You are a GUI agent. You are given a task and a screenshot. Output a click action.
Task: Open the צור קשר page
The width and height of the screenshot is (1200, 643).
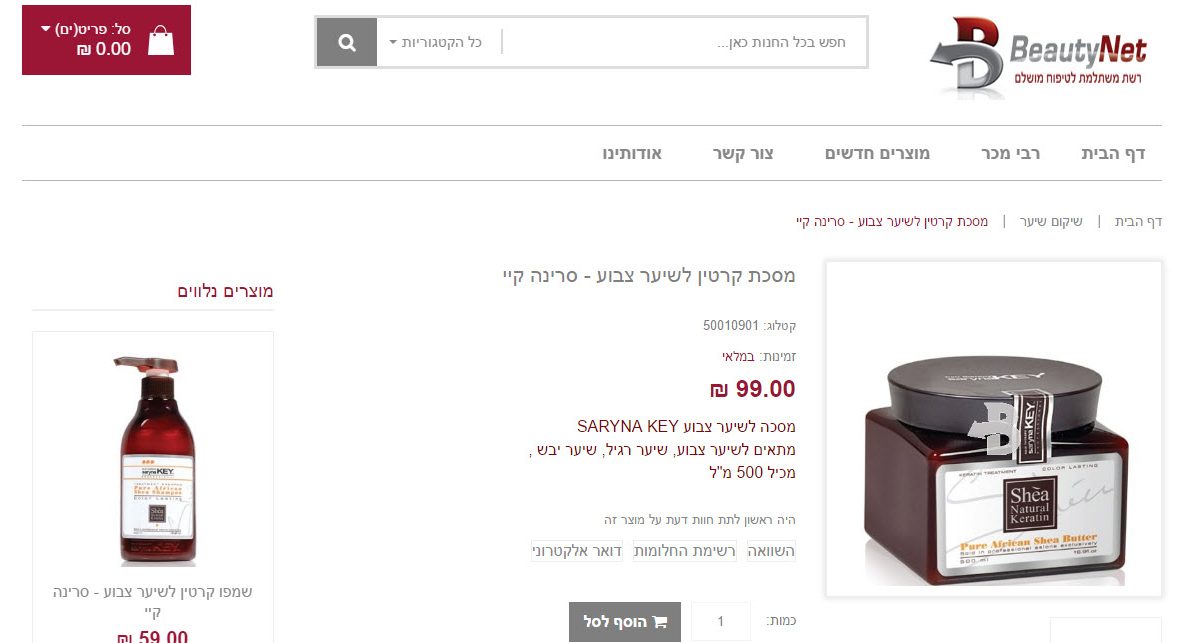(743, 153)
